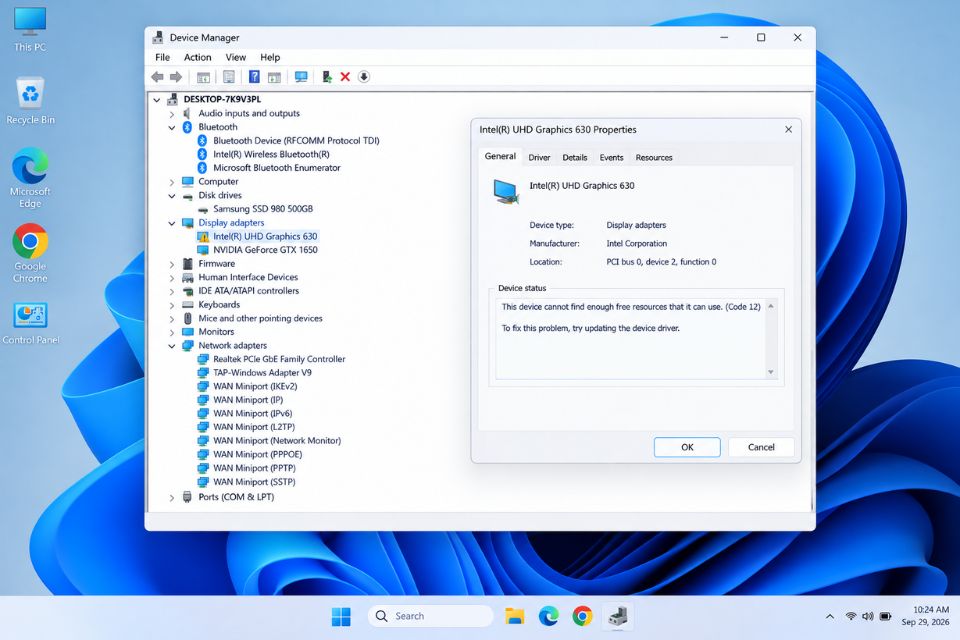Click the Google Chrome desktop icon
Viewport: 960px width, 640px height.
(30, 253)
